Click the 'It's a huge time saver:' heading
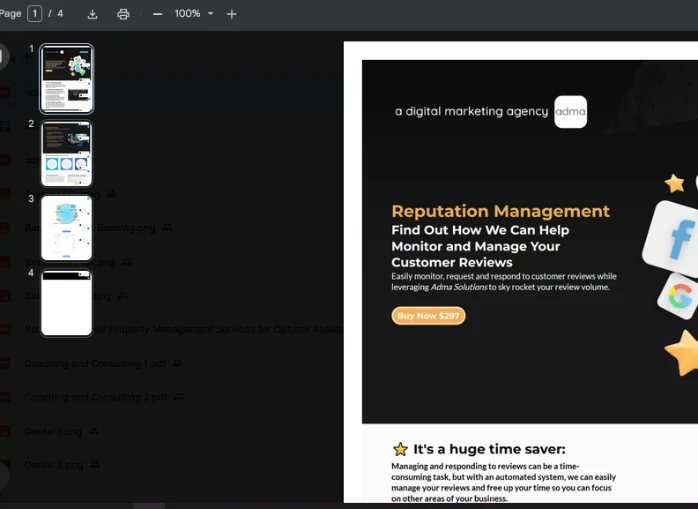This screenshot has height=509, width=698. click(x=489, y=449)
